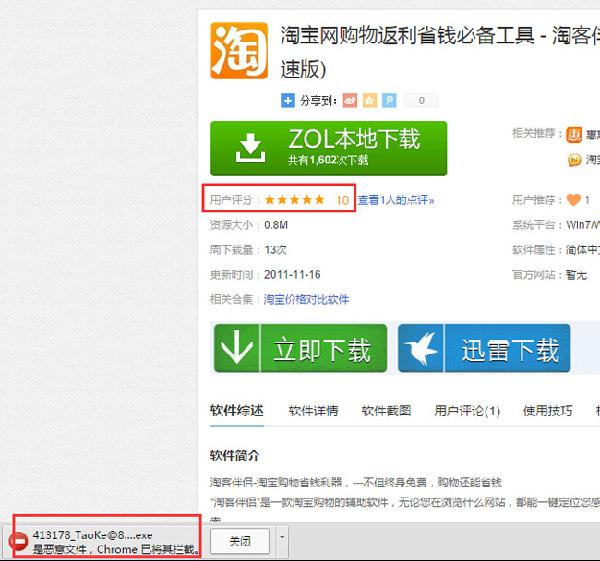Switch to 软件截图 tab

[x=386, y=411]
